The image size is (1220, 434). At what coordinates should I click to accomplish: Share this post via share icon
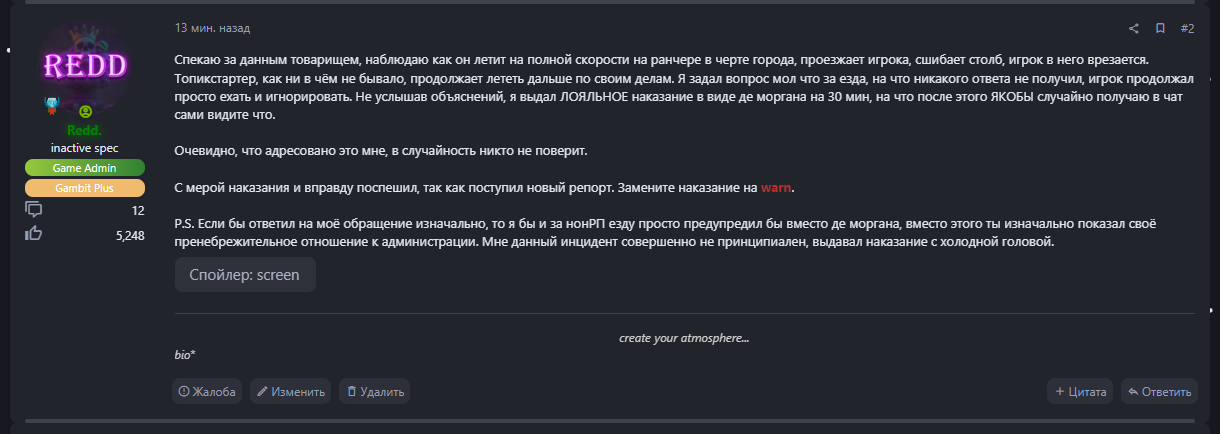coord(1134,28)
